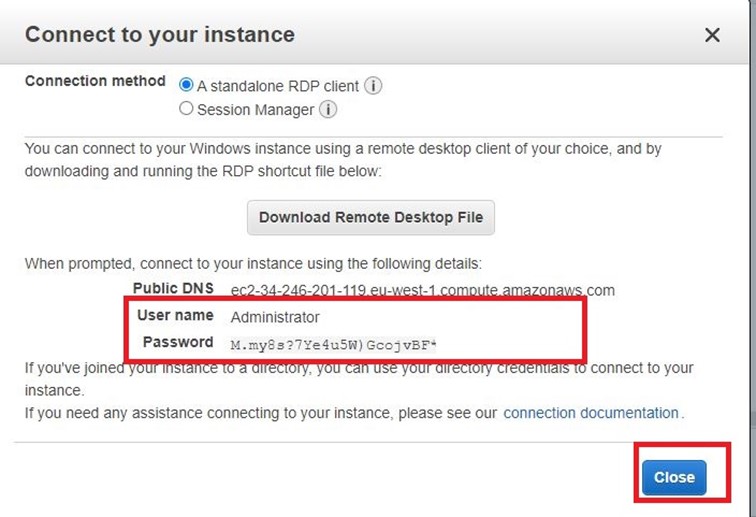Click the Public DNS label
Image resolution: width=756 pixels, height=517 pixels.
(x=174, y=288)
